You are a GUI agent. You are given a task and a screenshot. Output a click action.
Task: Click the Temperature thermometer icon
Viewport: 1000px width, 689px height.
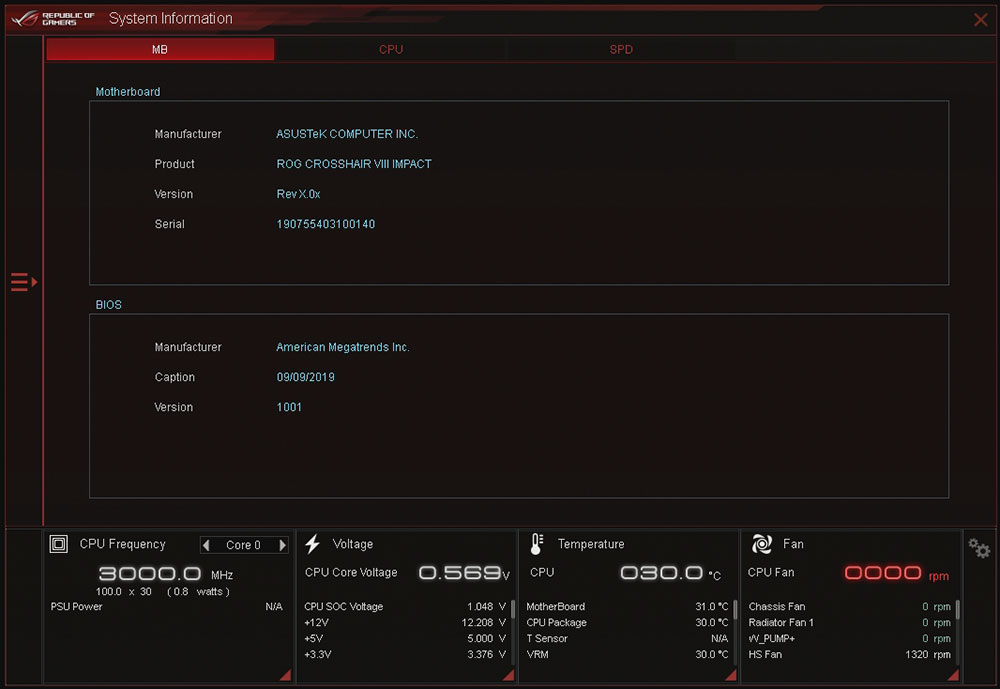(x=536, y=544)
